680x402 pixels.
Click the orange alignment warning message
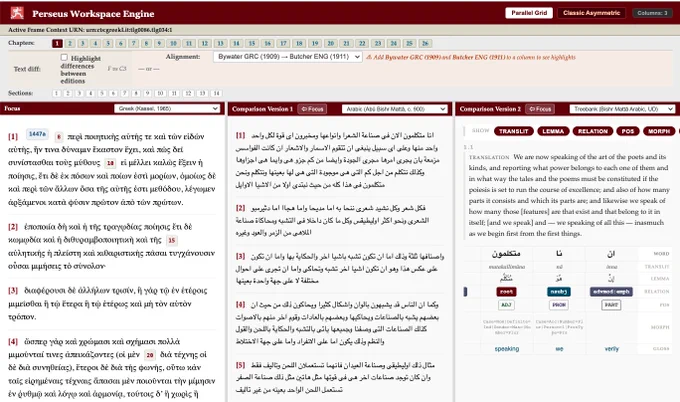tap(471, 57)
